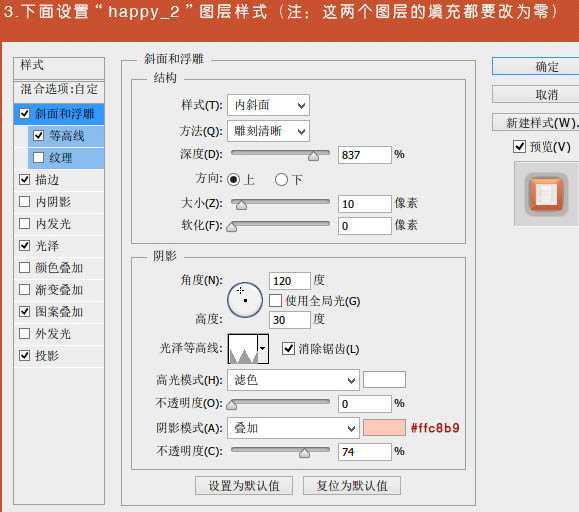
Task: Select 混合选项:自定 in styles list
Action: 59,89
